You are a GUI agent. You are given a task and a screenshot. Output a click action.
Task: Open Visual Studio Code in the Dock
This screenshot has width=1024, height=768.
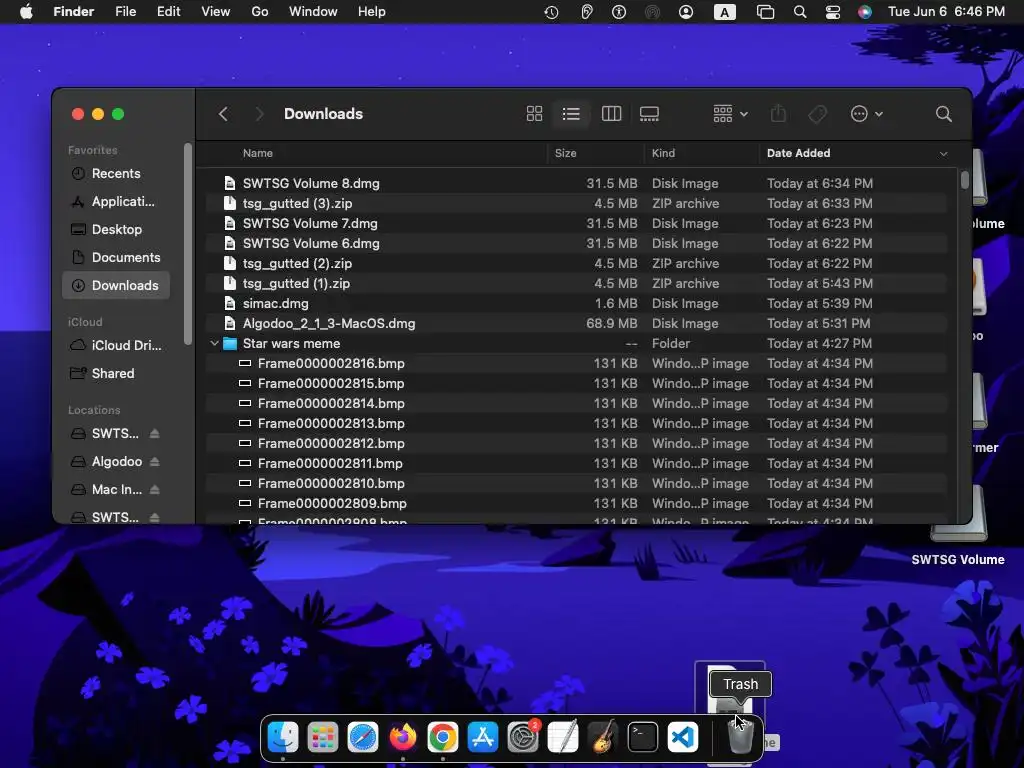(682, 738)
